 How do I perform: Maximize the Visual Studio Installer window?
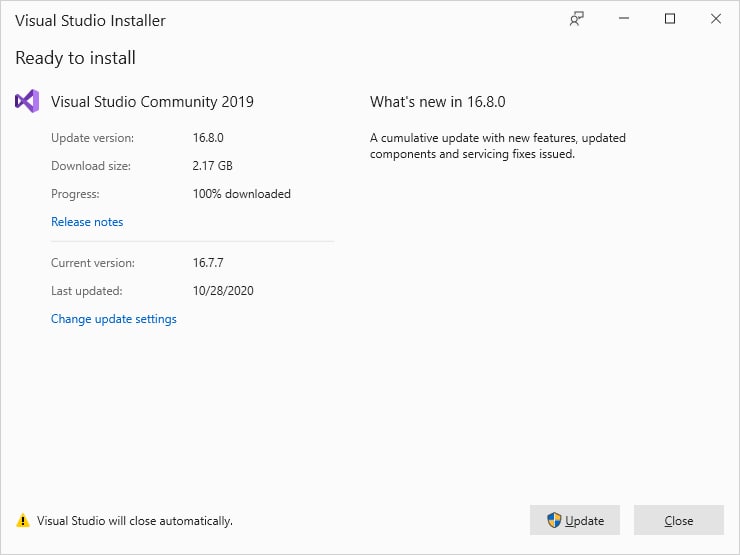(670, 19)
